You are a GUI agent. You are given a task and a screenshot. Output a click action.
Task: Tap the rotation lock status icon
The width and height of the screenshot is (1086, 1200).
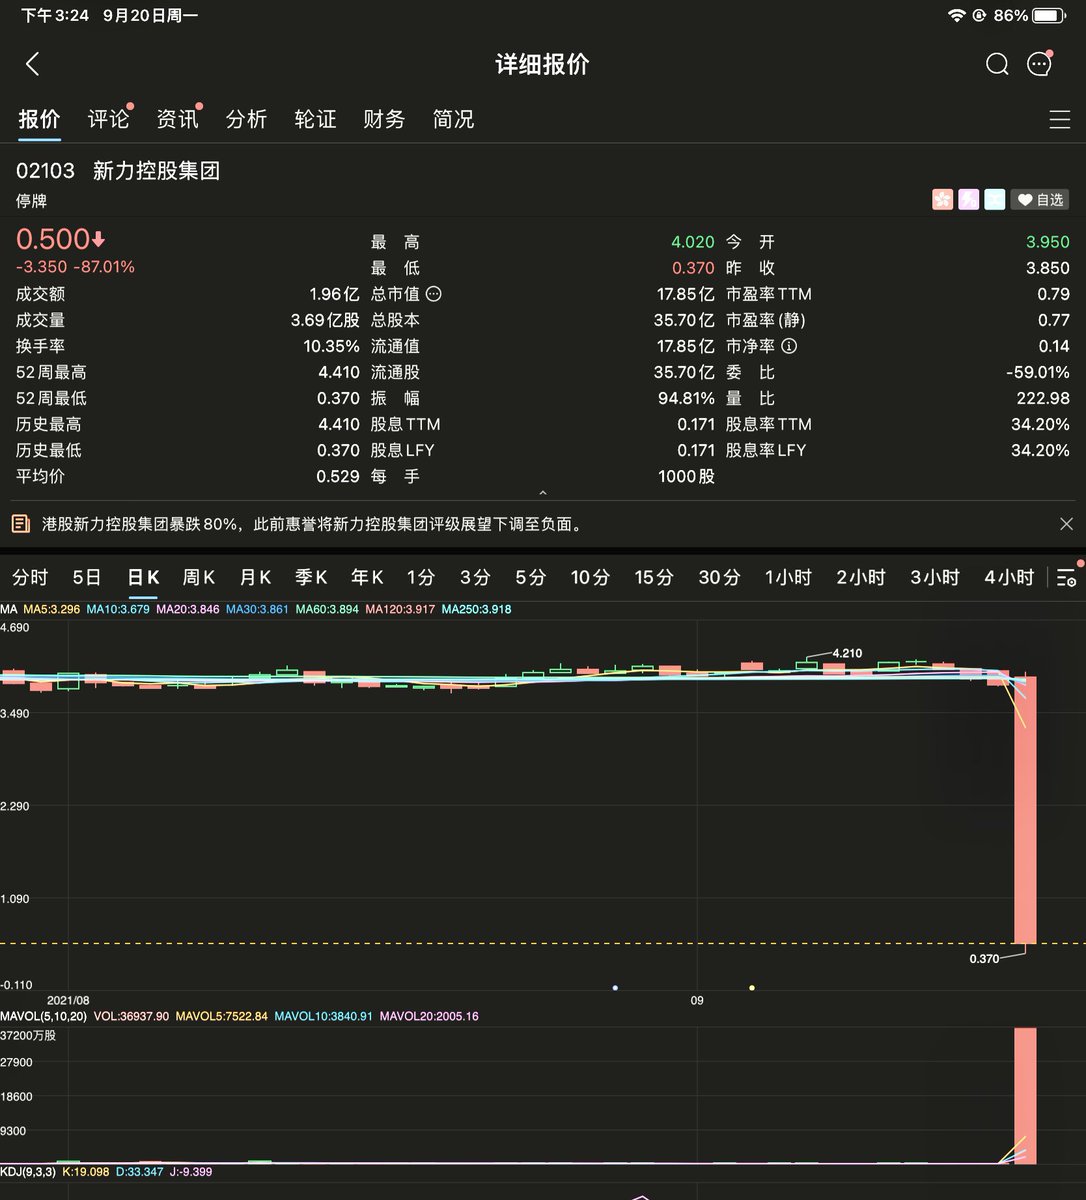(x=979, y=16)
